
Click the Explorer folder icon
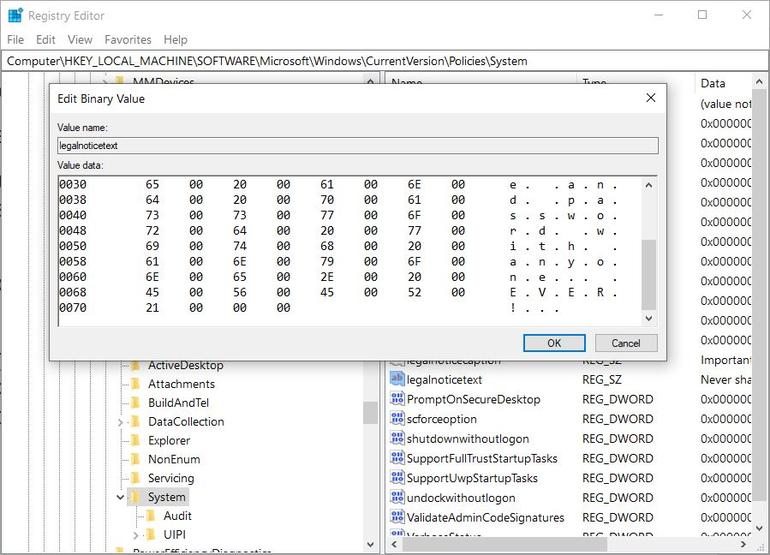click(x=136, y=441)
